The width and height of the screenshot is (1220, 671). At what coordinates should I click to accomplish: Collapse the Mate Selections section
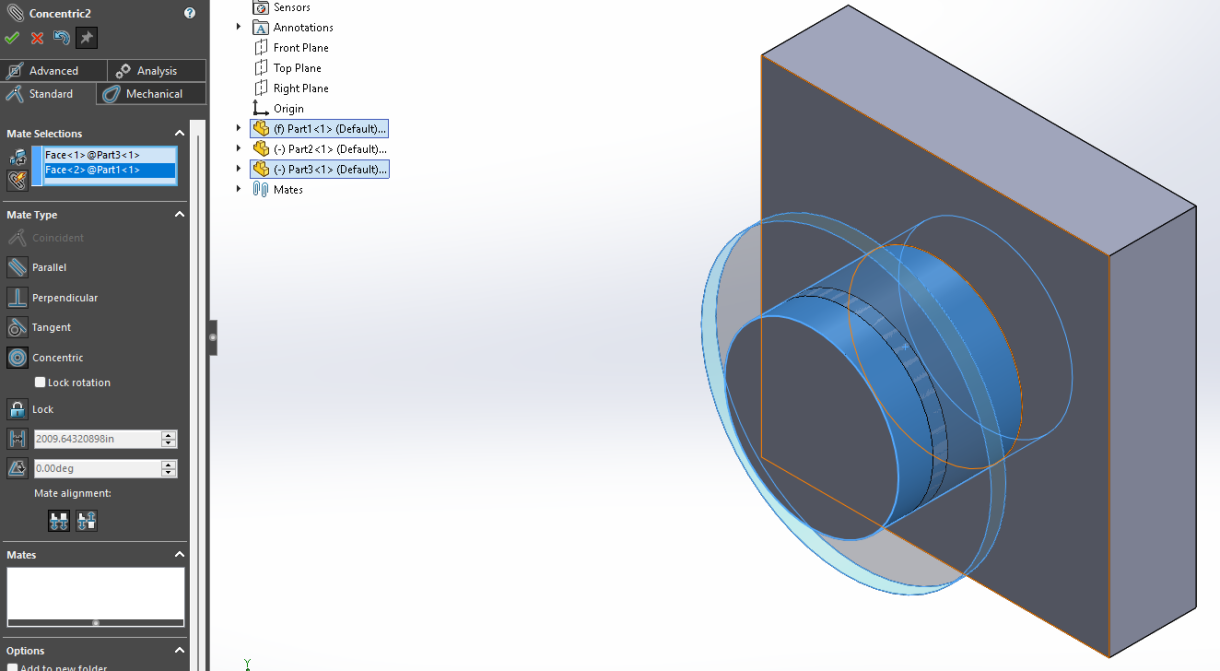180,133
